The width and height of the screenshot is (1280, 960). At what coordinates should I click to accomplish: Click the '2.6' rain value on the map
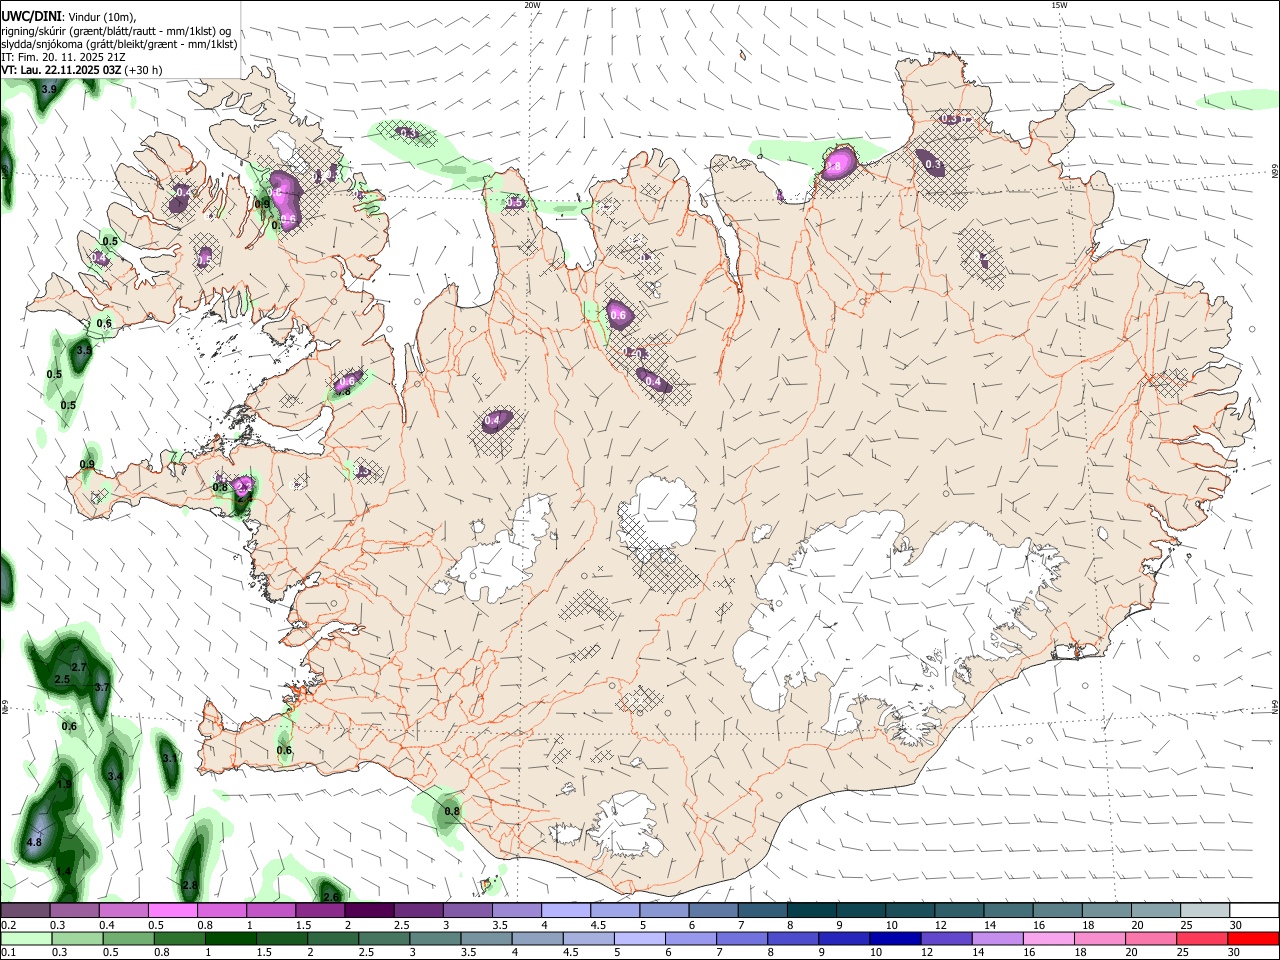coord(331,897)
